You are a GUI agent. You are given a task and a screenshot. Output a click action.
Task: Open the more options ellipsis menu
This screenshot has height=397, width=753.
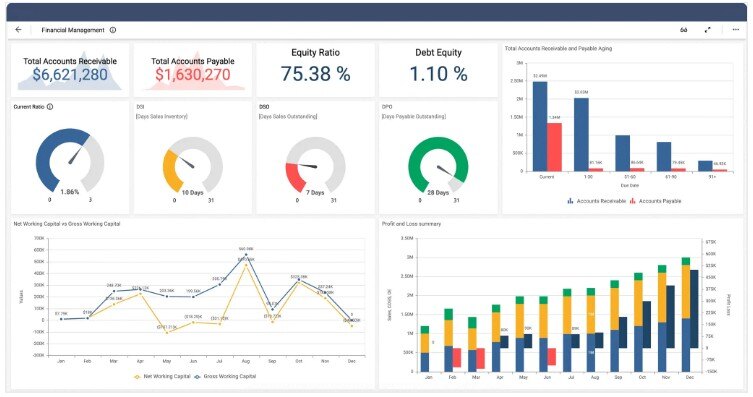click(736, 30)
